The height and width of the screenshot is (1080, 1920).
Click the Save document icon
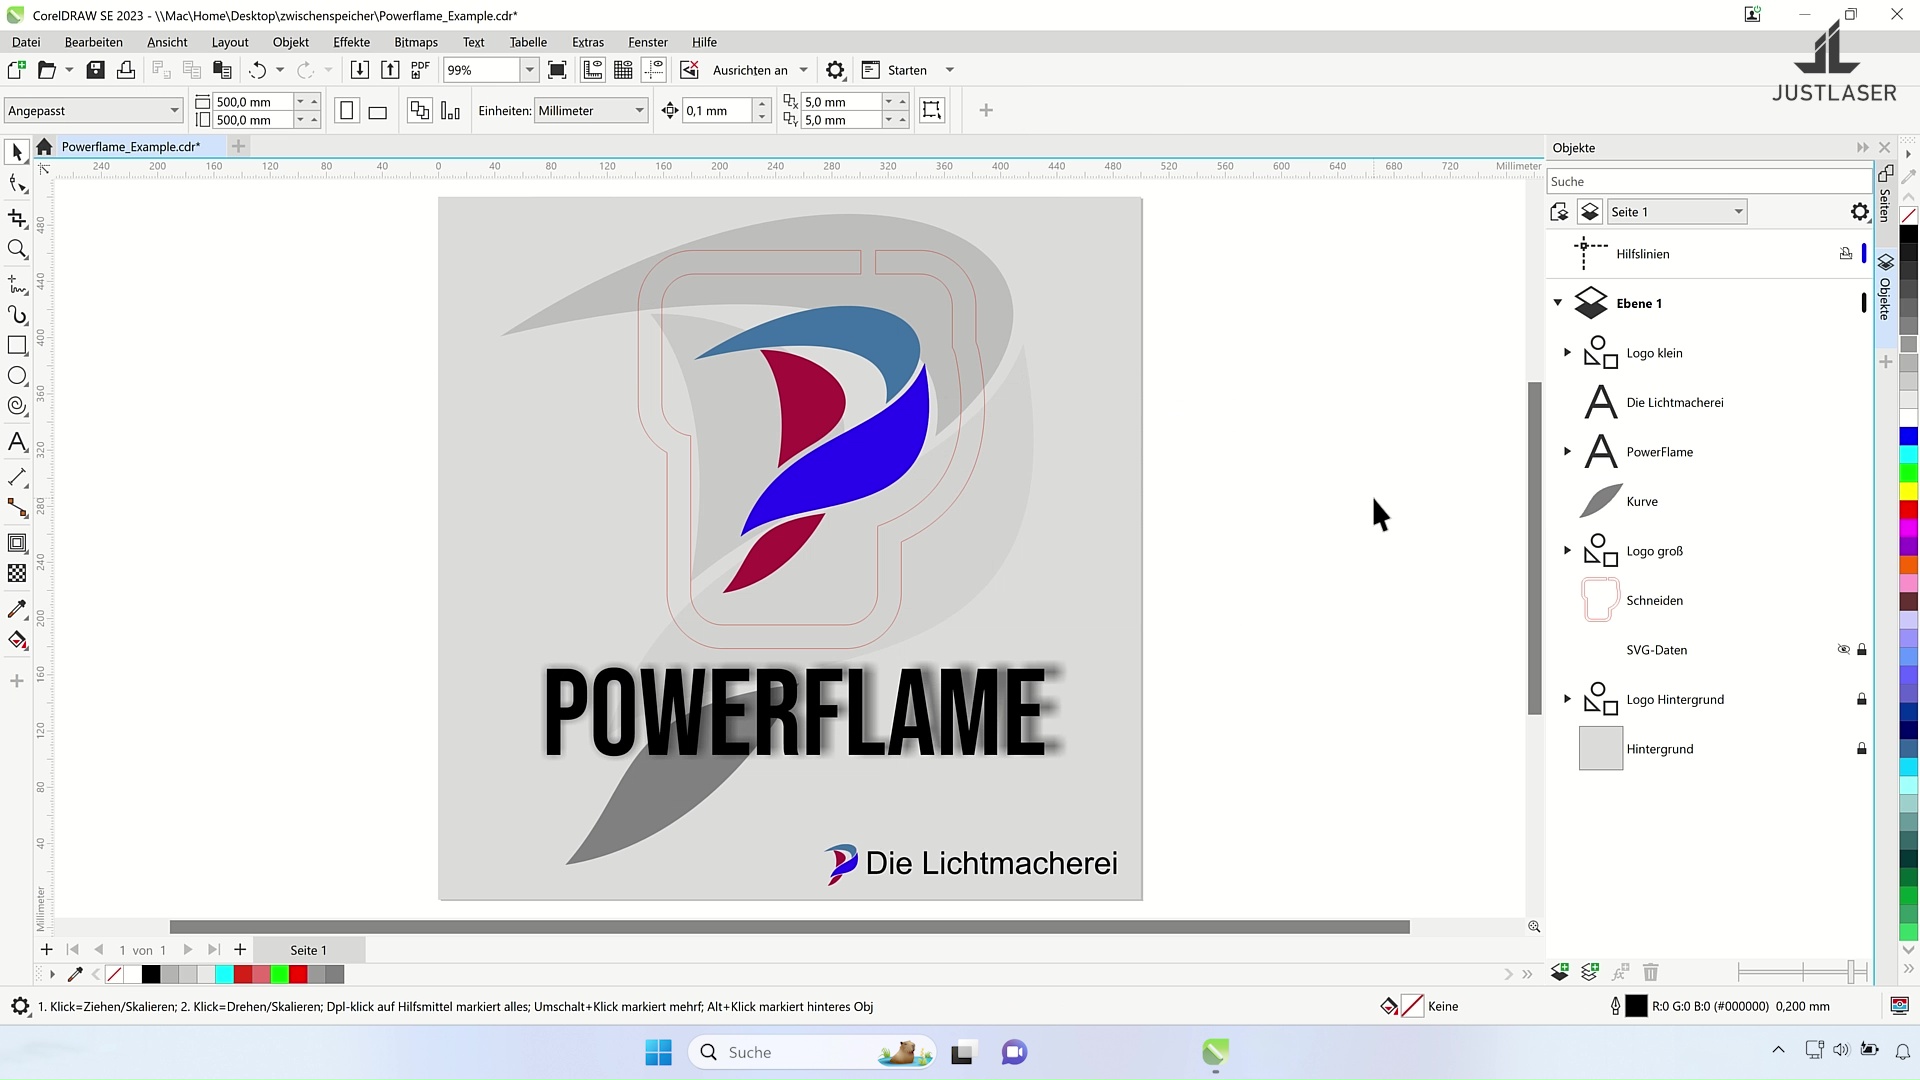(x=96, y=70)
